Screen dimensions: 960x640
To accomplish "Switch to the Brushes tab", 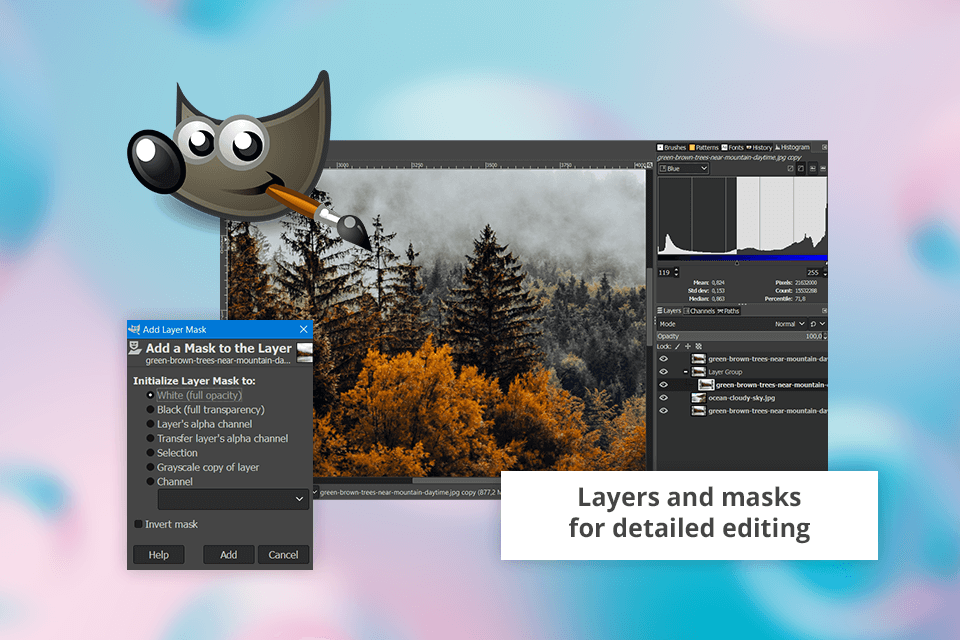I will [x=672, y=147].
